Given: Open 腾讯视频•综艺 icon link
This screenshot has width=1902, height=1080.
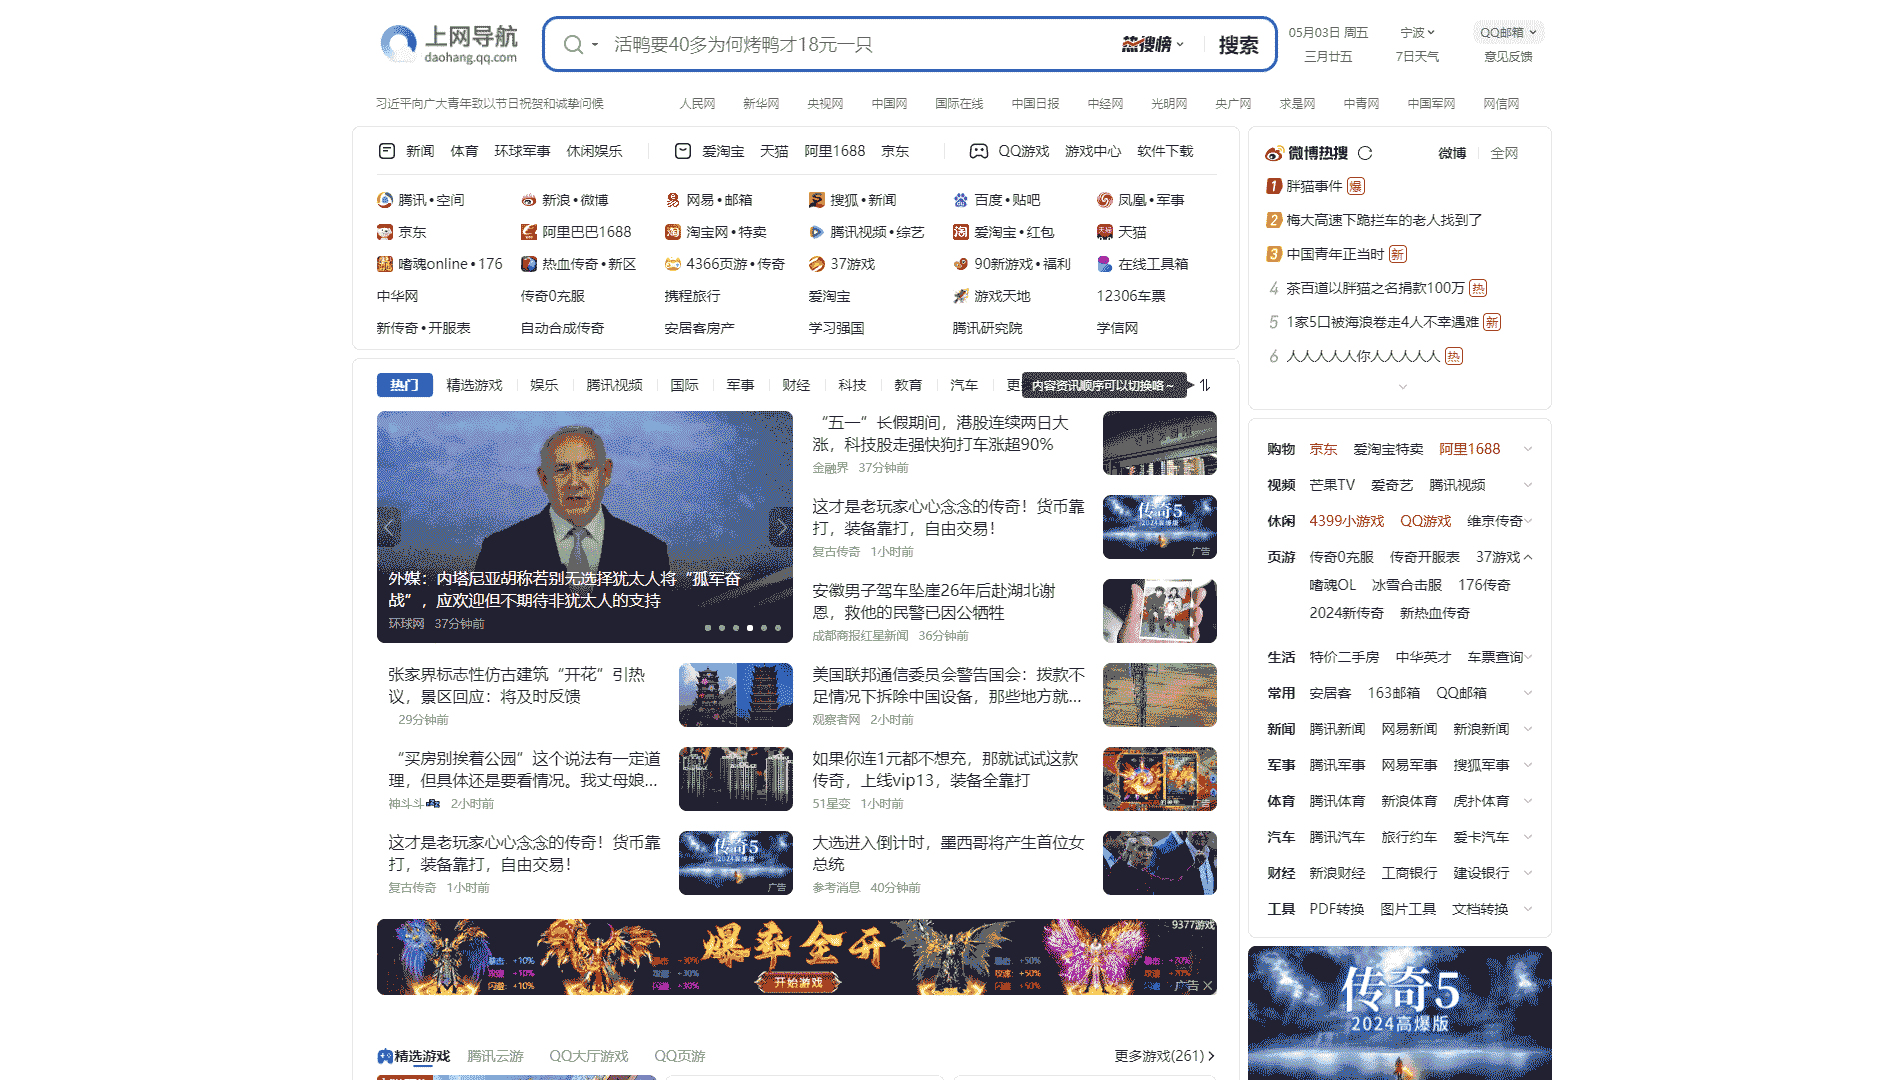Looking at the screenshot, I should click(x=817, y=232).
